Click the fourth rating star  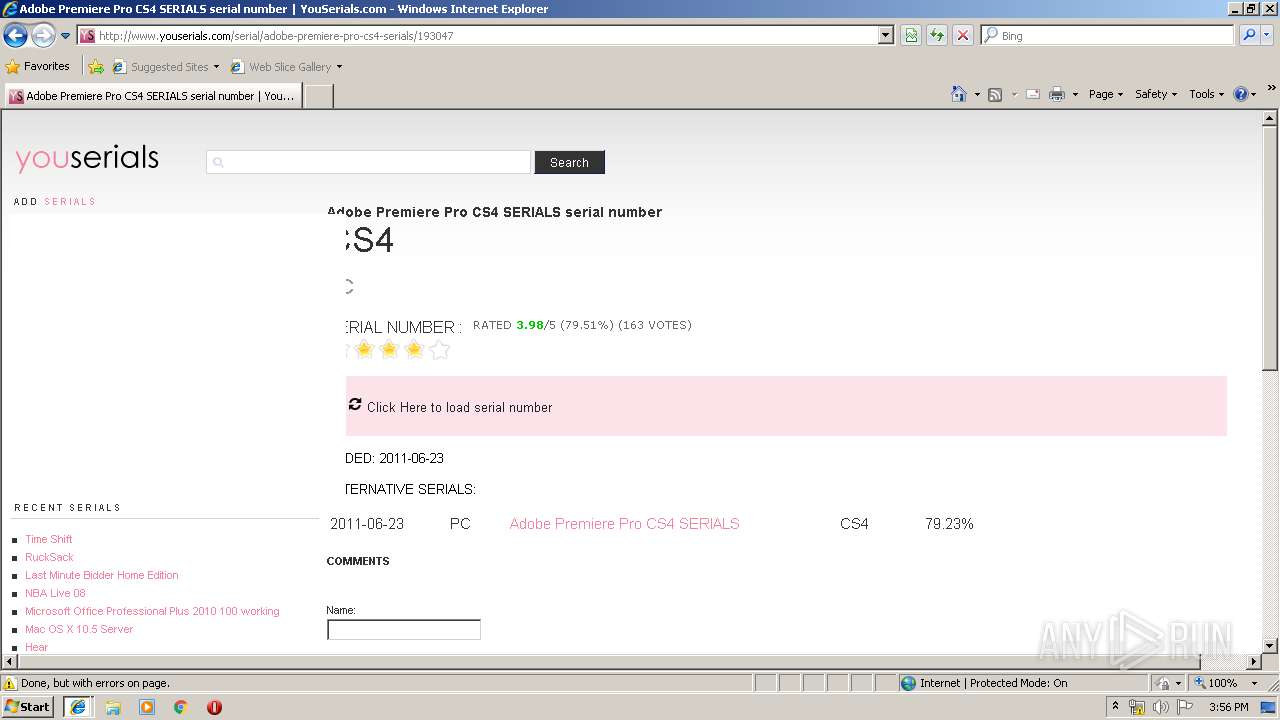(x=414, y=349)
